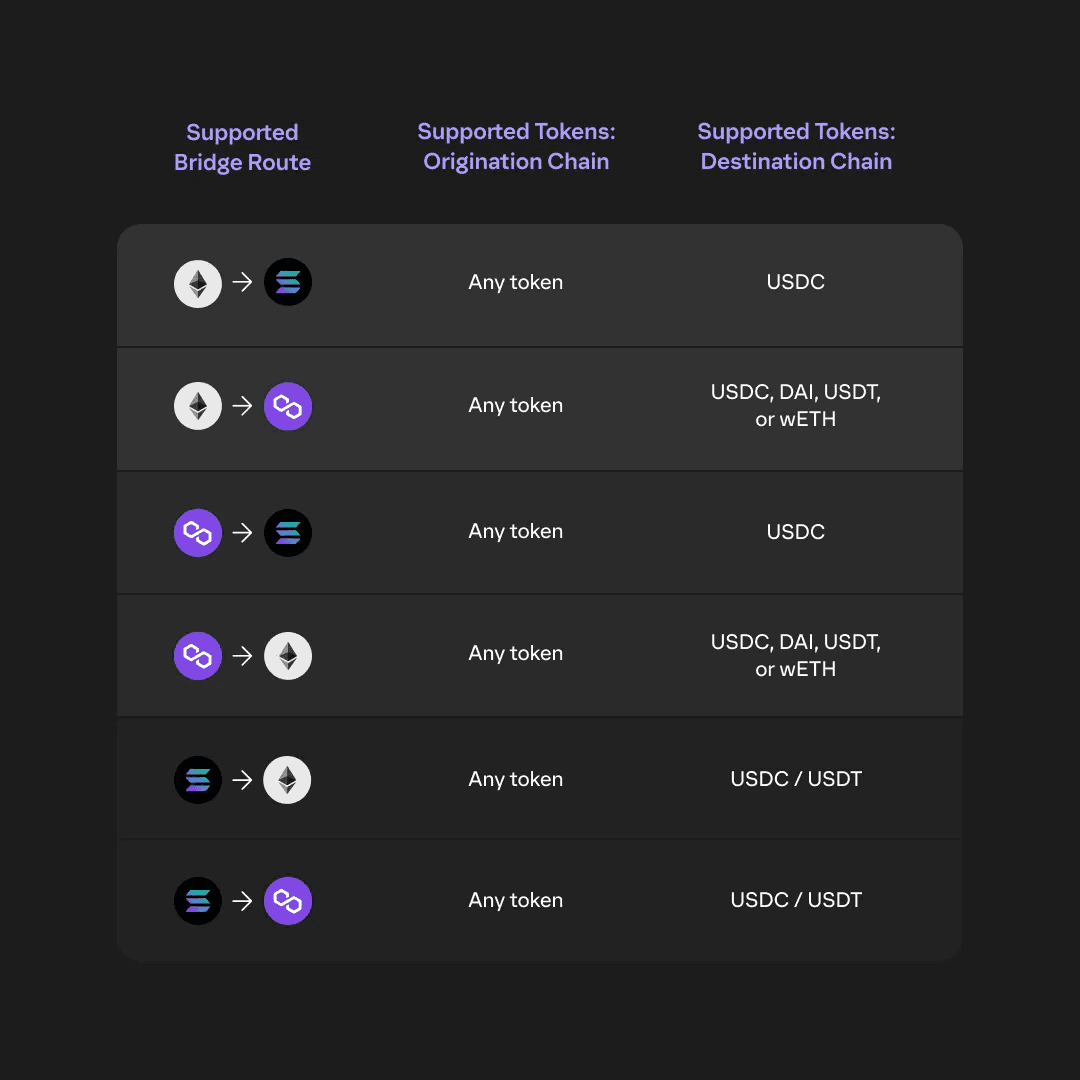Click the arrow in the Solana-to-Polygon row

click(242, 901)
